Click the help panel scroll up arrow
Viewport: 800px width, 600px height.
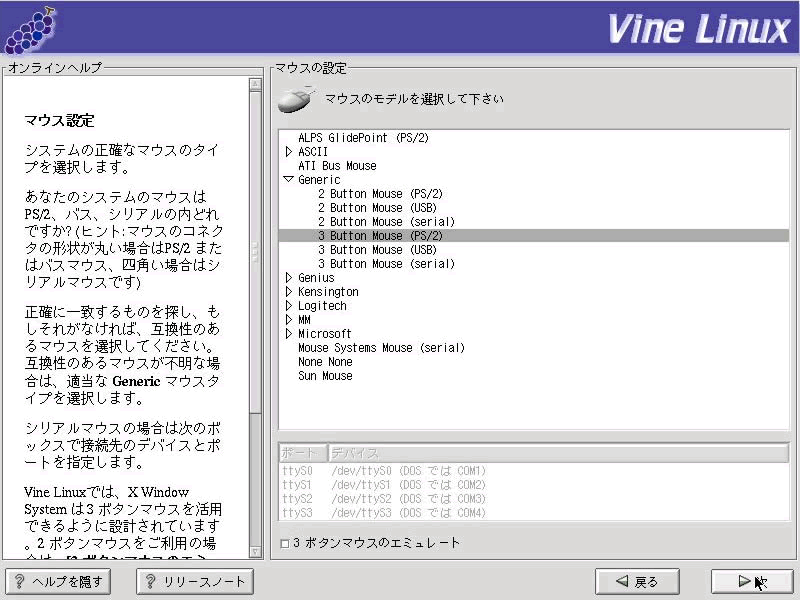coord(255,84)
